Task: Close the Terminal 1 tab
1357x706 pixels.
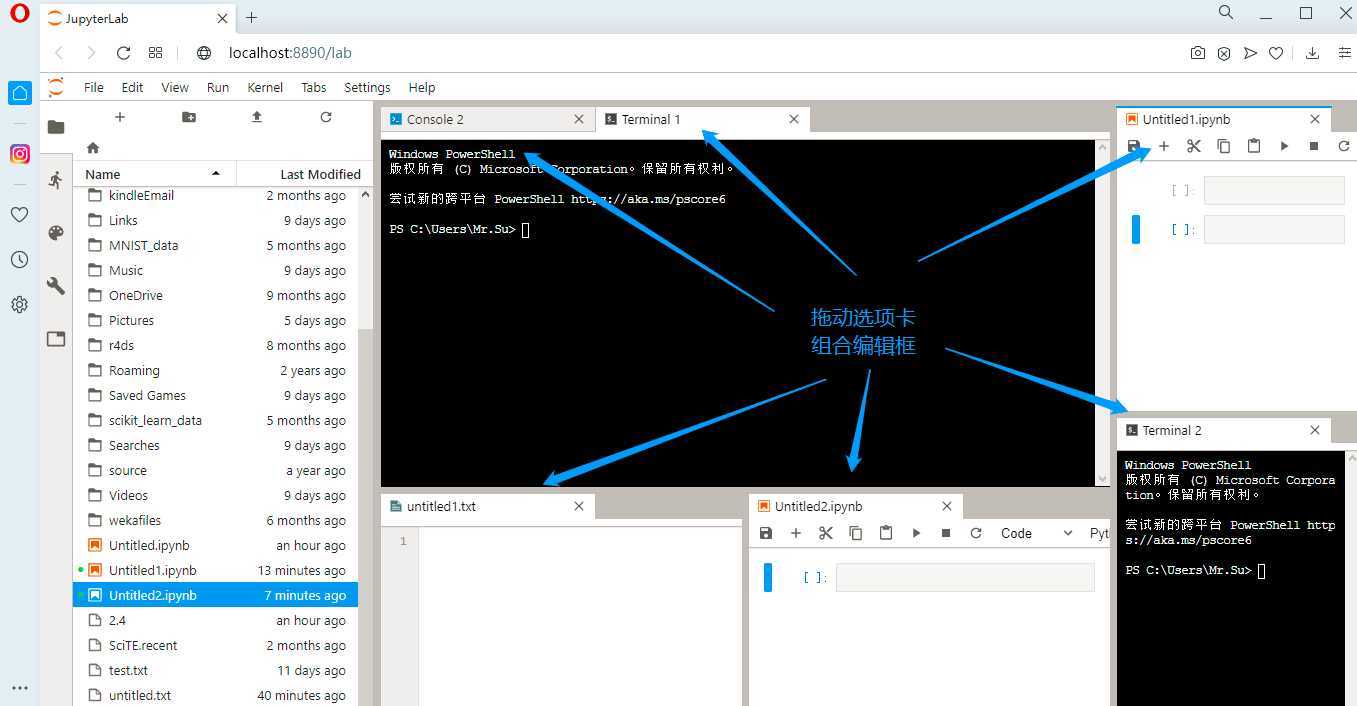Action: coord(794,119)
